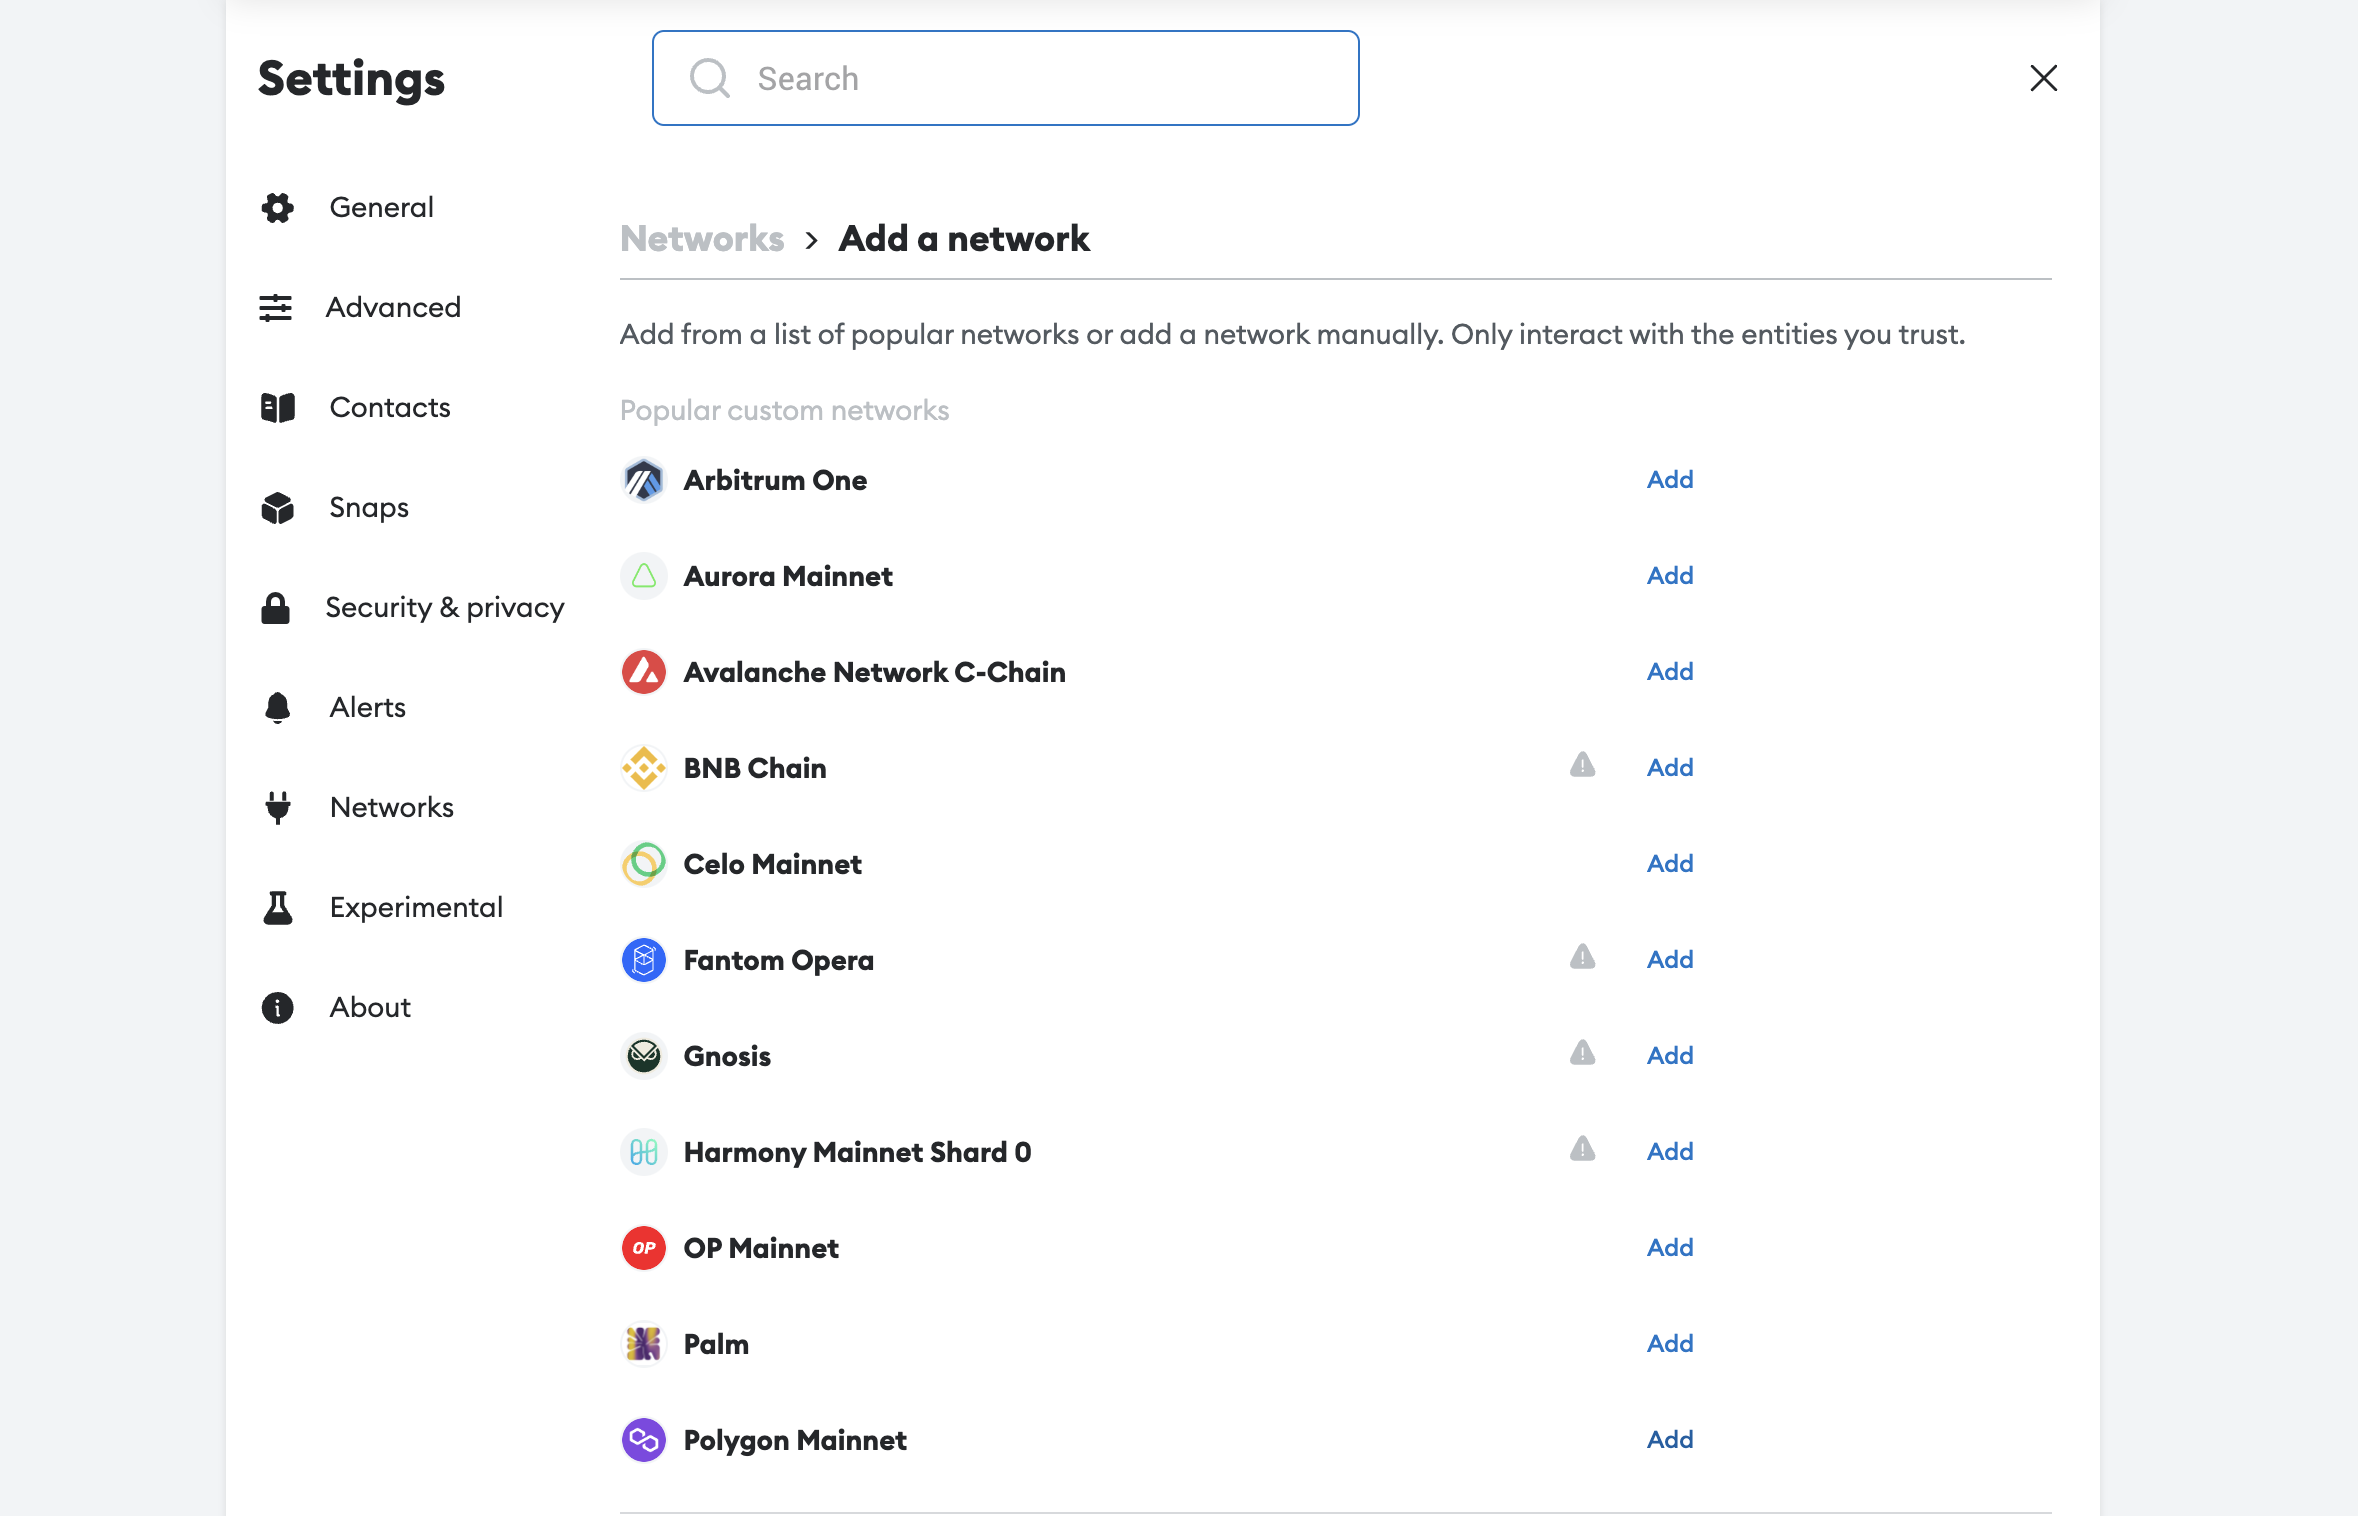The width and height of the screenshot is (2358, 1516).
Task: Open the Advanced settings tab
Action: click(393, 307)
